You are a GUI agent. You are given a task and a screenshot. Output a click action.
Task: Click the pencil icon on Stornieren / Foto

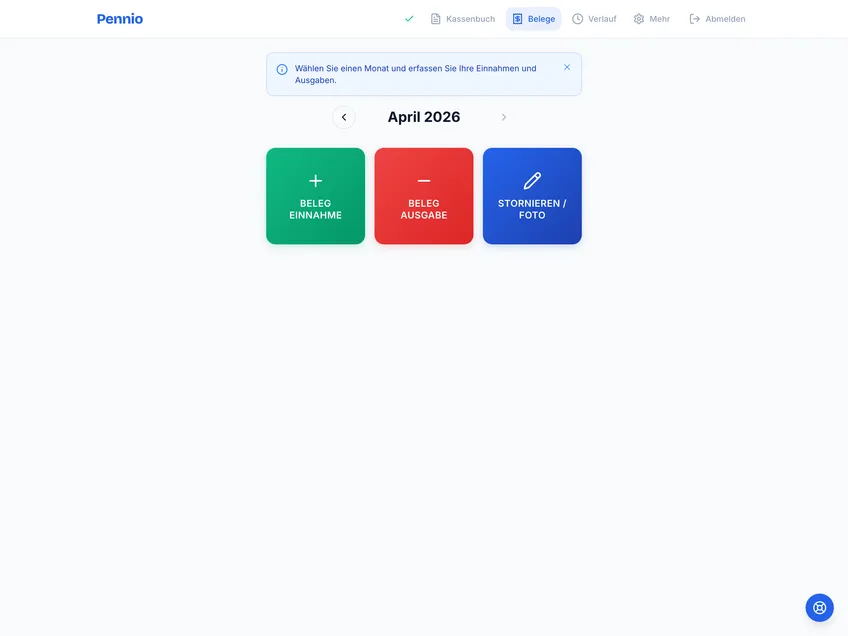(x=532, y=181)
